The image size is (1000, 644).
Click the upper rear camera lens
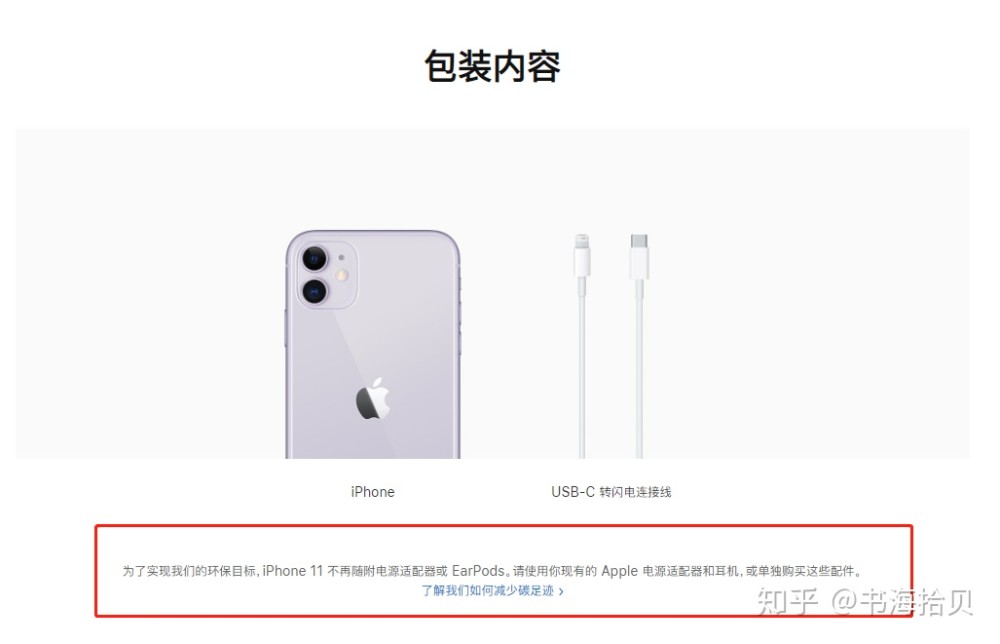pos(314,260)
